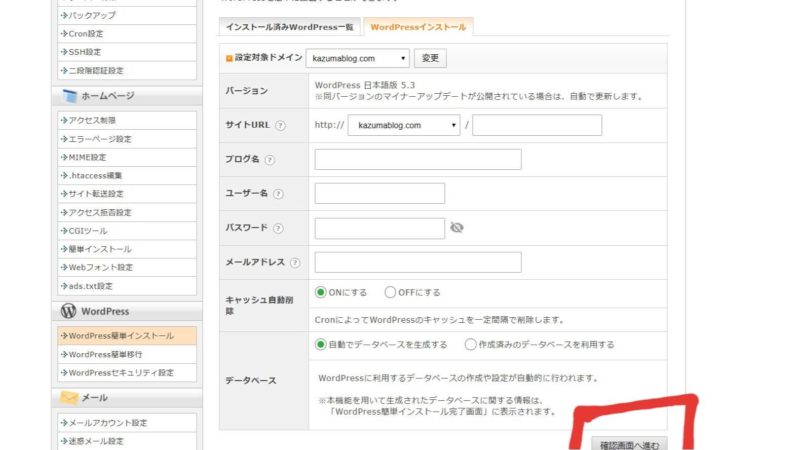Select WordPress簡単インストール in the sidebar
800x450 pixels.
click(127, 336)
